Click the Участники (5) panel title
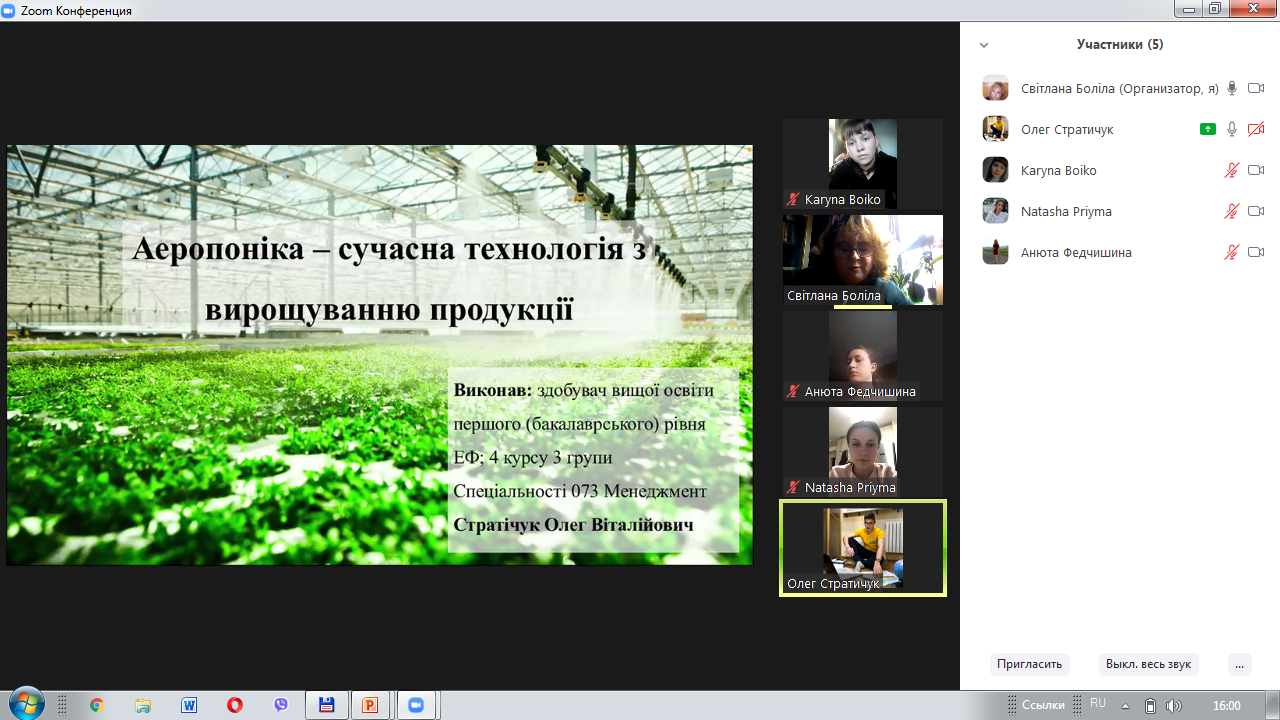Image resolution: width=1280 pixels, height=720 pixels. point(1120,45)
